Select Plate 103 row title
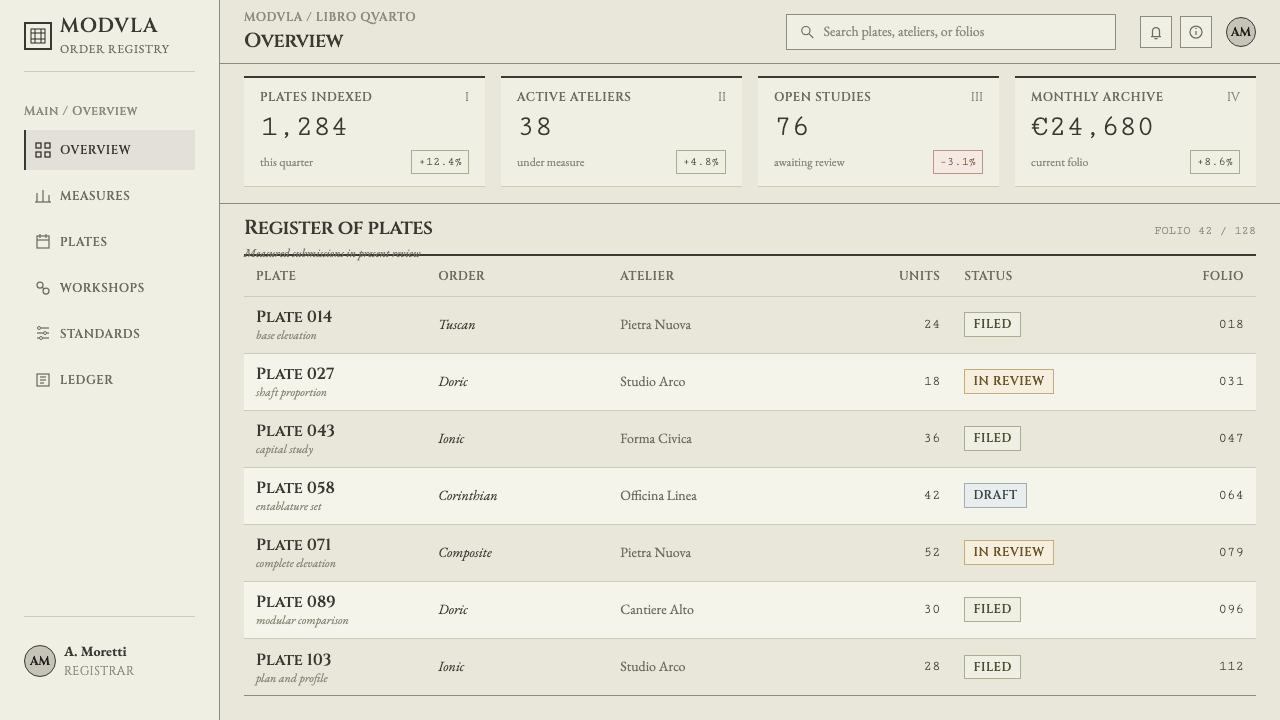 point(293,660)
